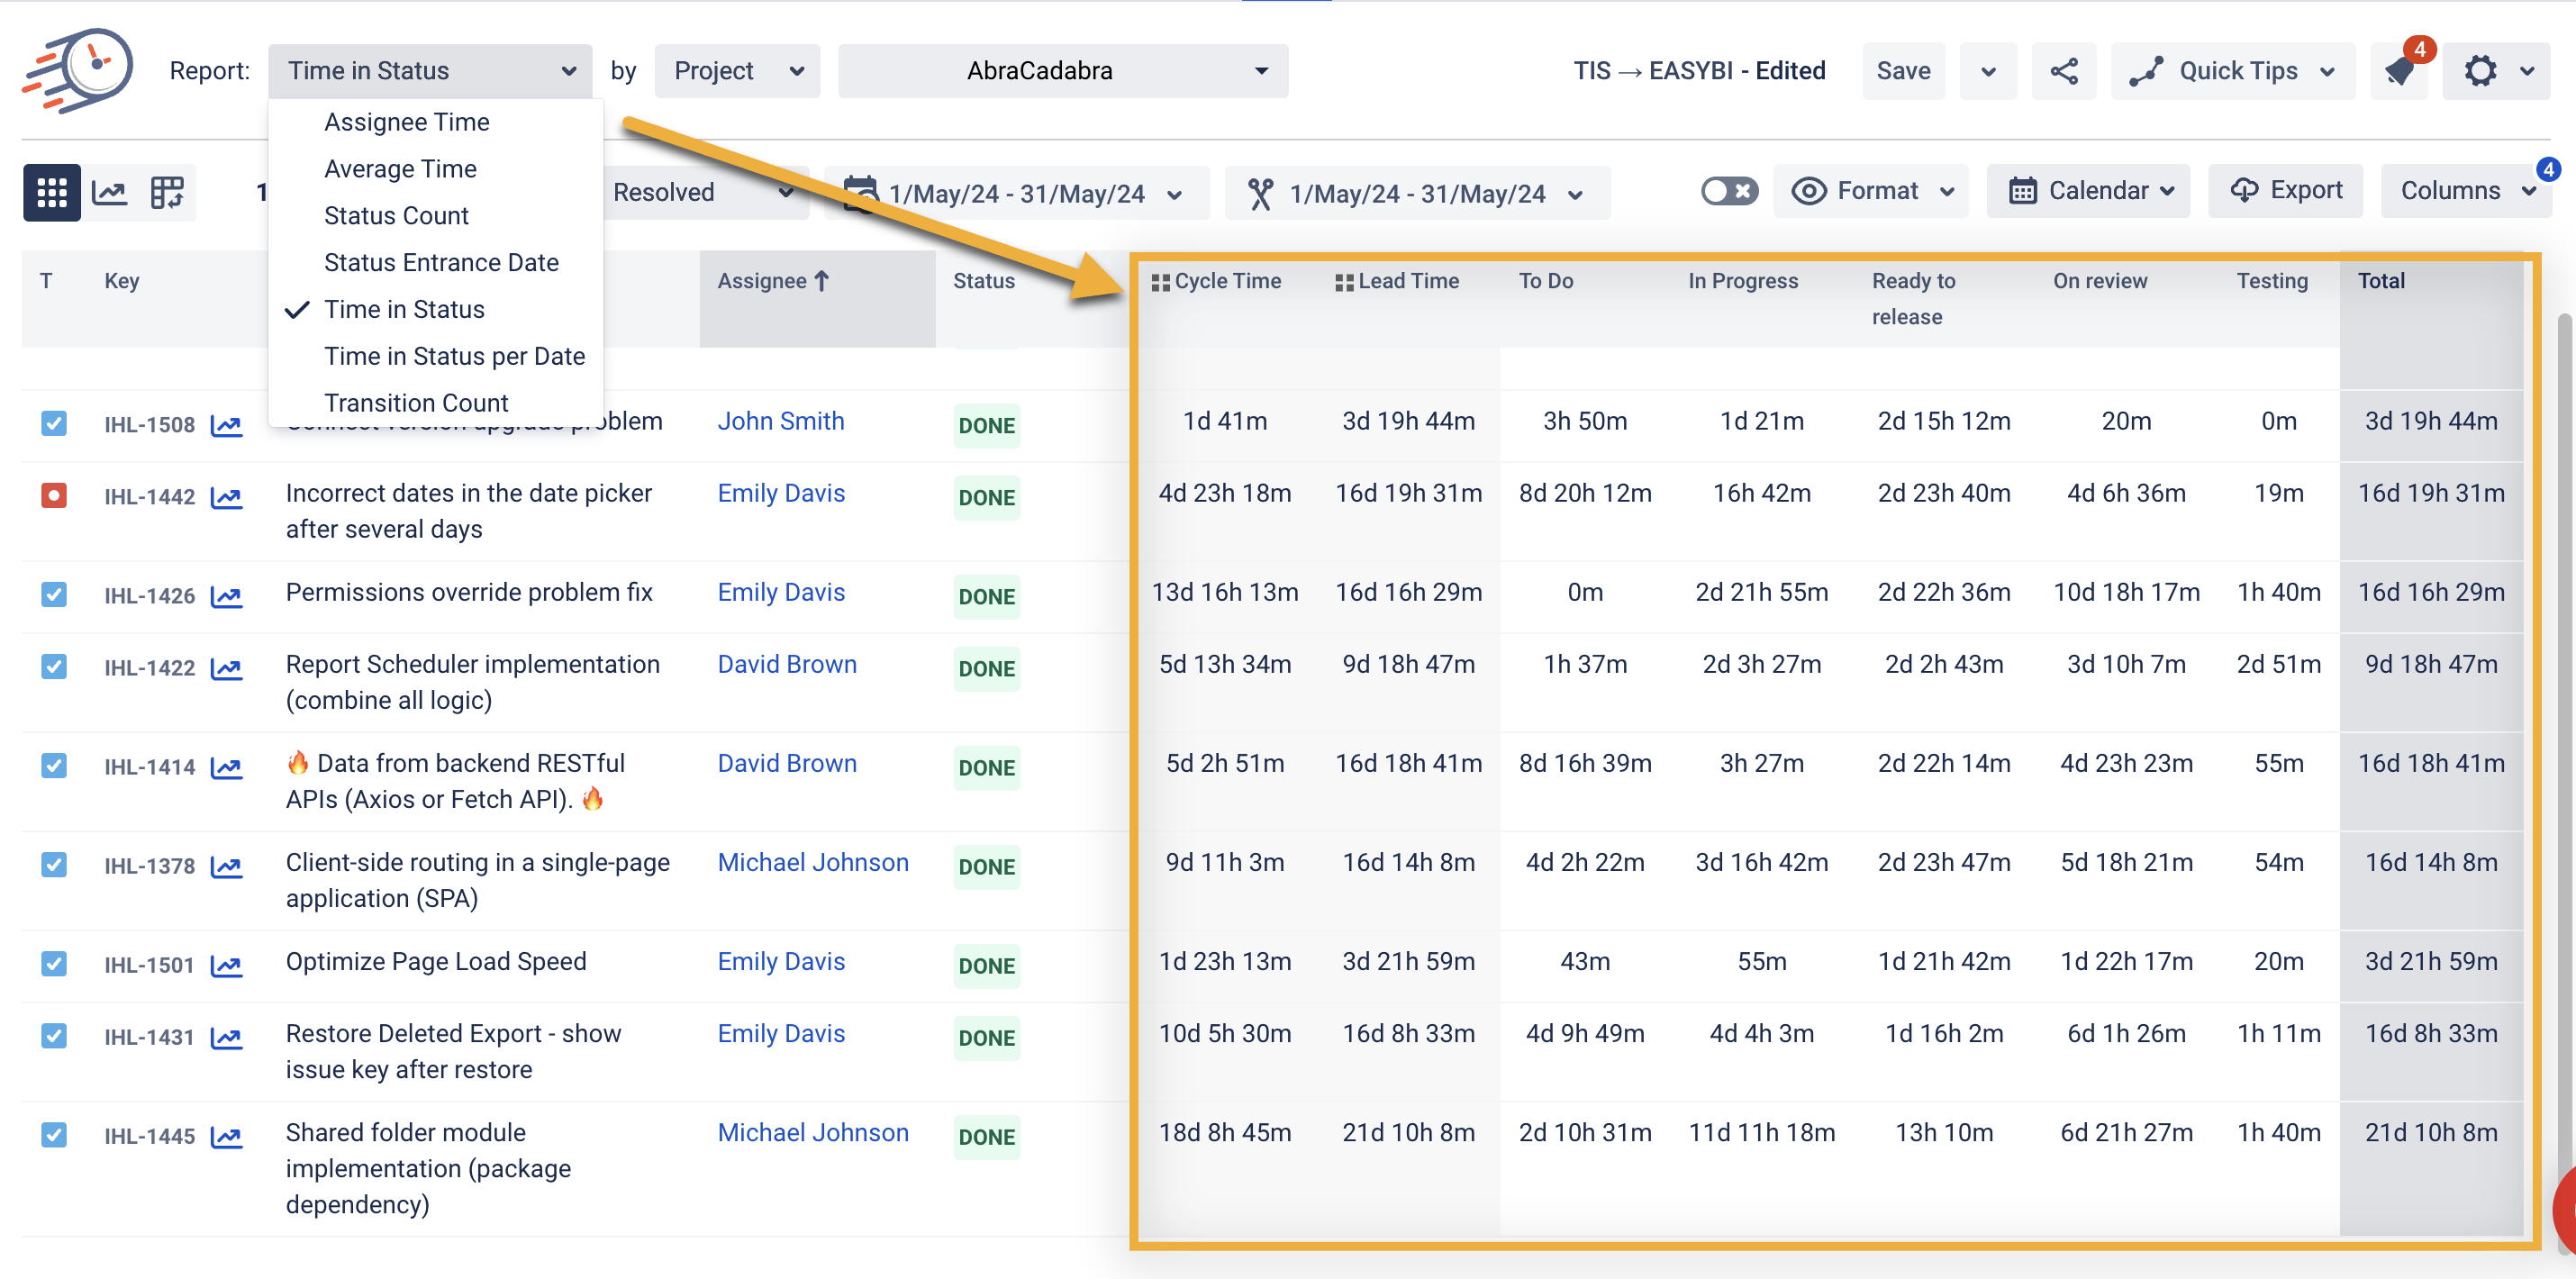Open the Columns dropdown
The image size is (2576, 1279).
click(x=2466, y=191)
